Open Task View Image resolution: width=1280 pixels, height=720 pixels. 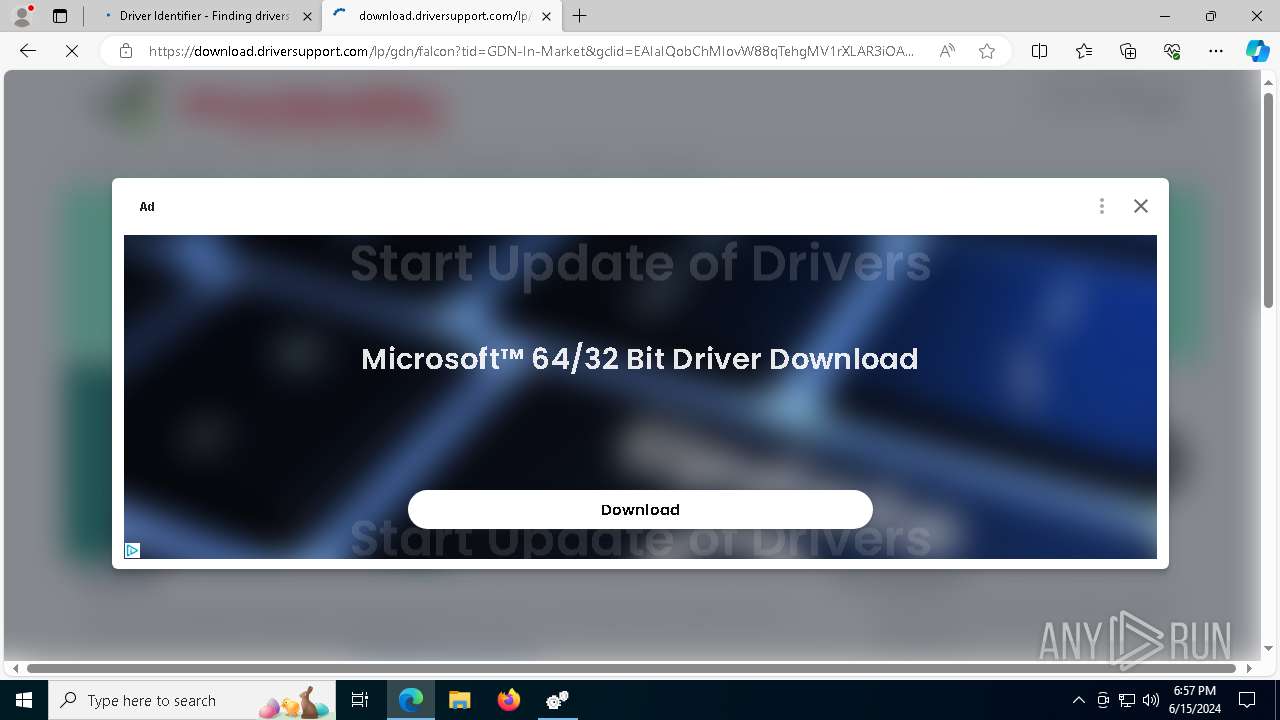361,700
